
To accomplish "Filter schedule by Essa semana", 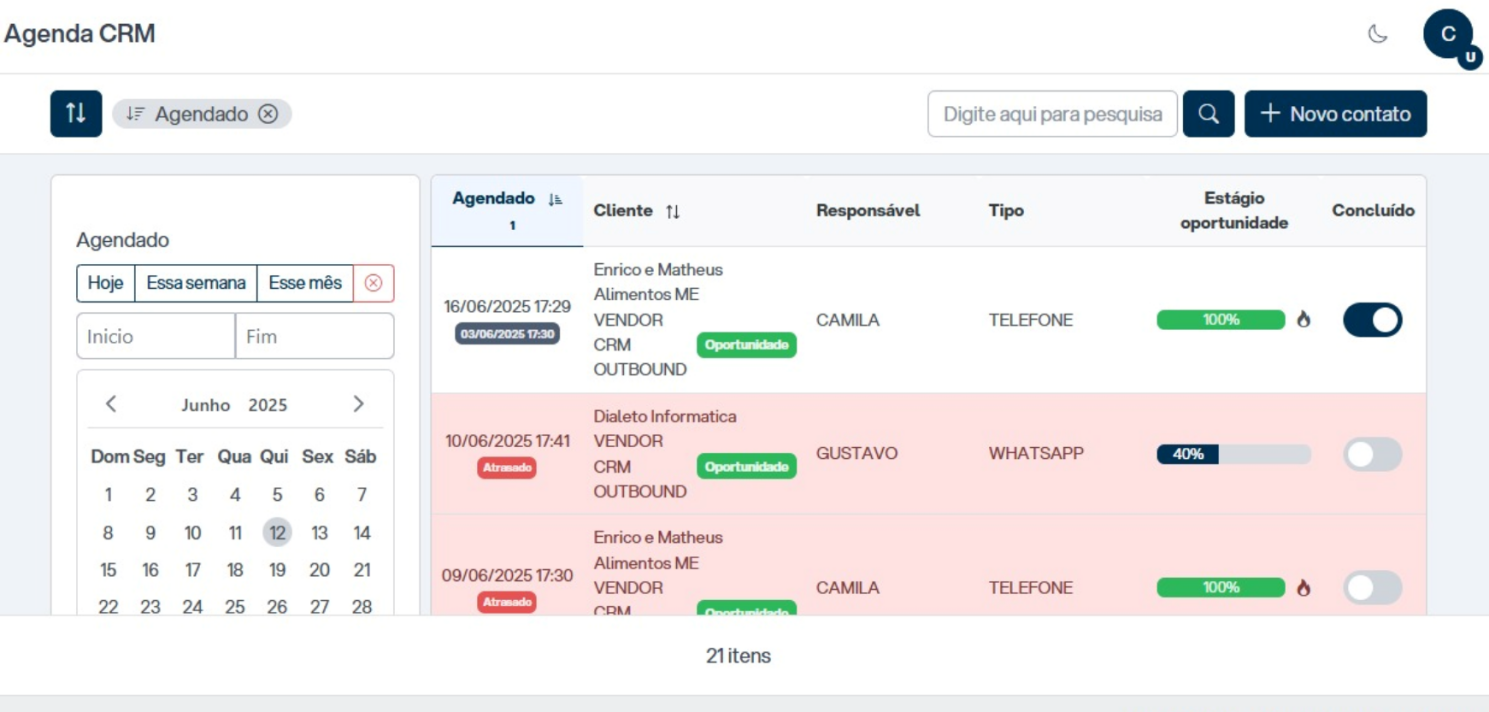I will pyautogui.click(x=196, y=283).
